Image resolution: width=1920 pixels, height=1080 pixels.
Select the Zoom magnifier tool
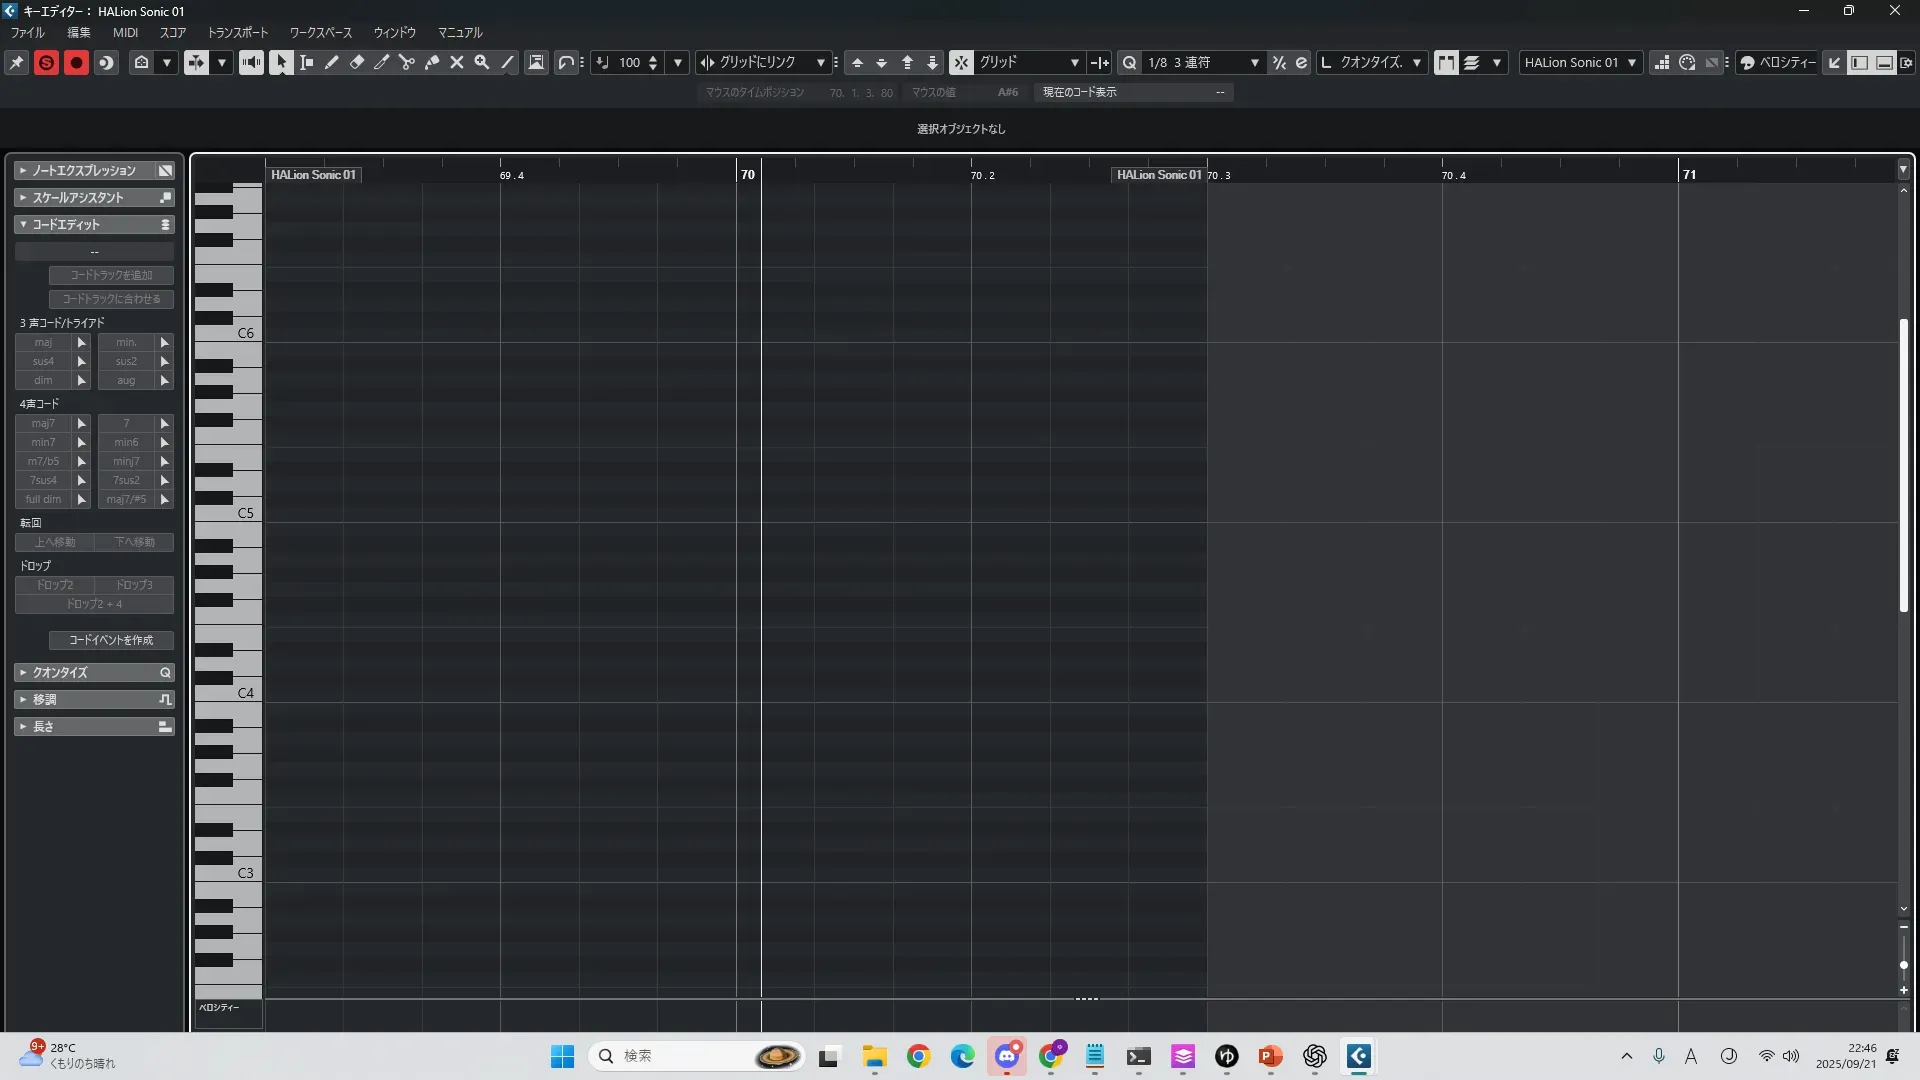[482, 62]
